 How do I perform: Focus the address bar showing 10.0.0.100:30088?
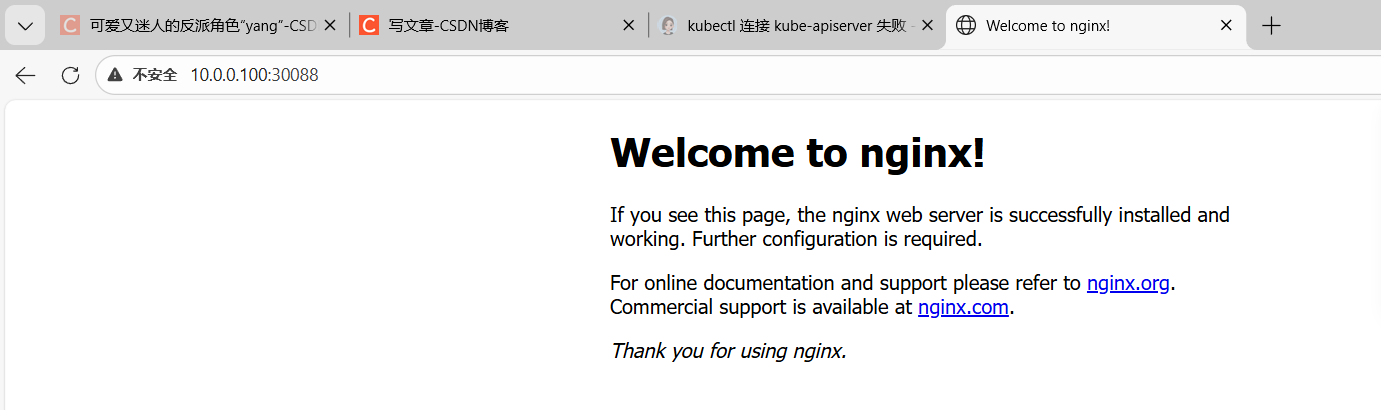coord(738,75)
